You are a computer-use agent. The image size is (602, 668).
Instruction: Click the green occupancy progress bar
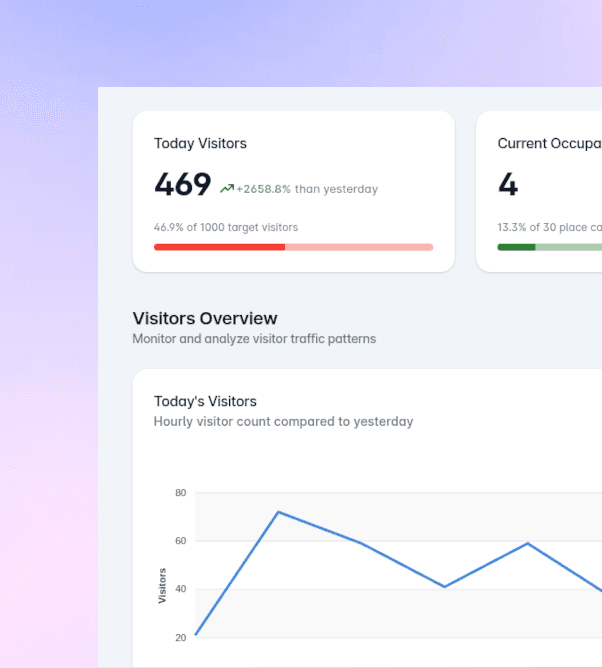(549, 246)
